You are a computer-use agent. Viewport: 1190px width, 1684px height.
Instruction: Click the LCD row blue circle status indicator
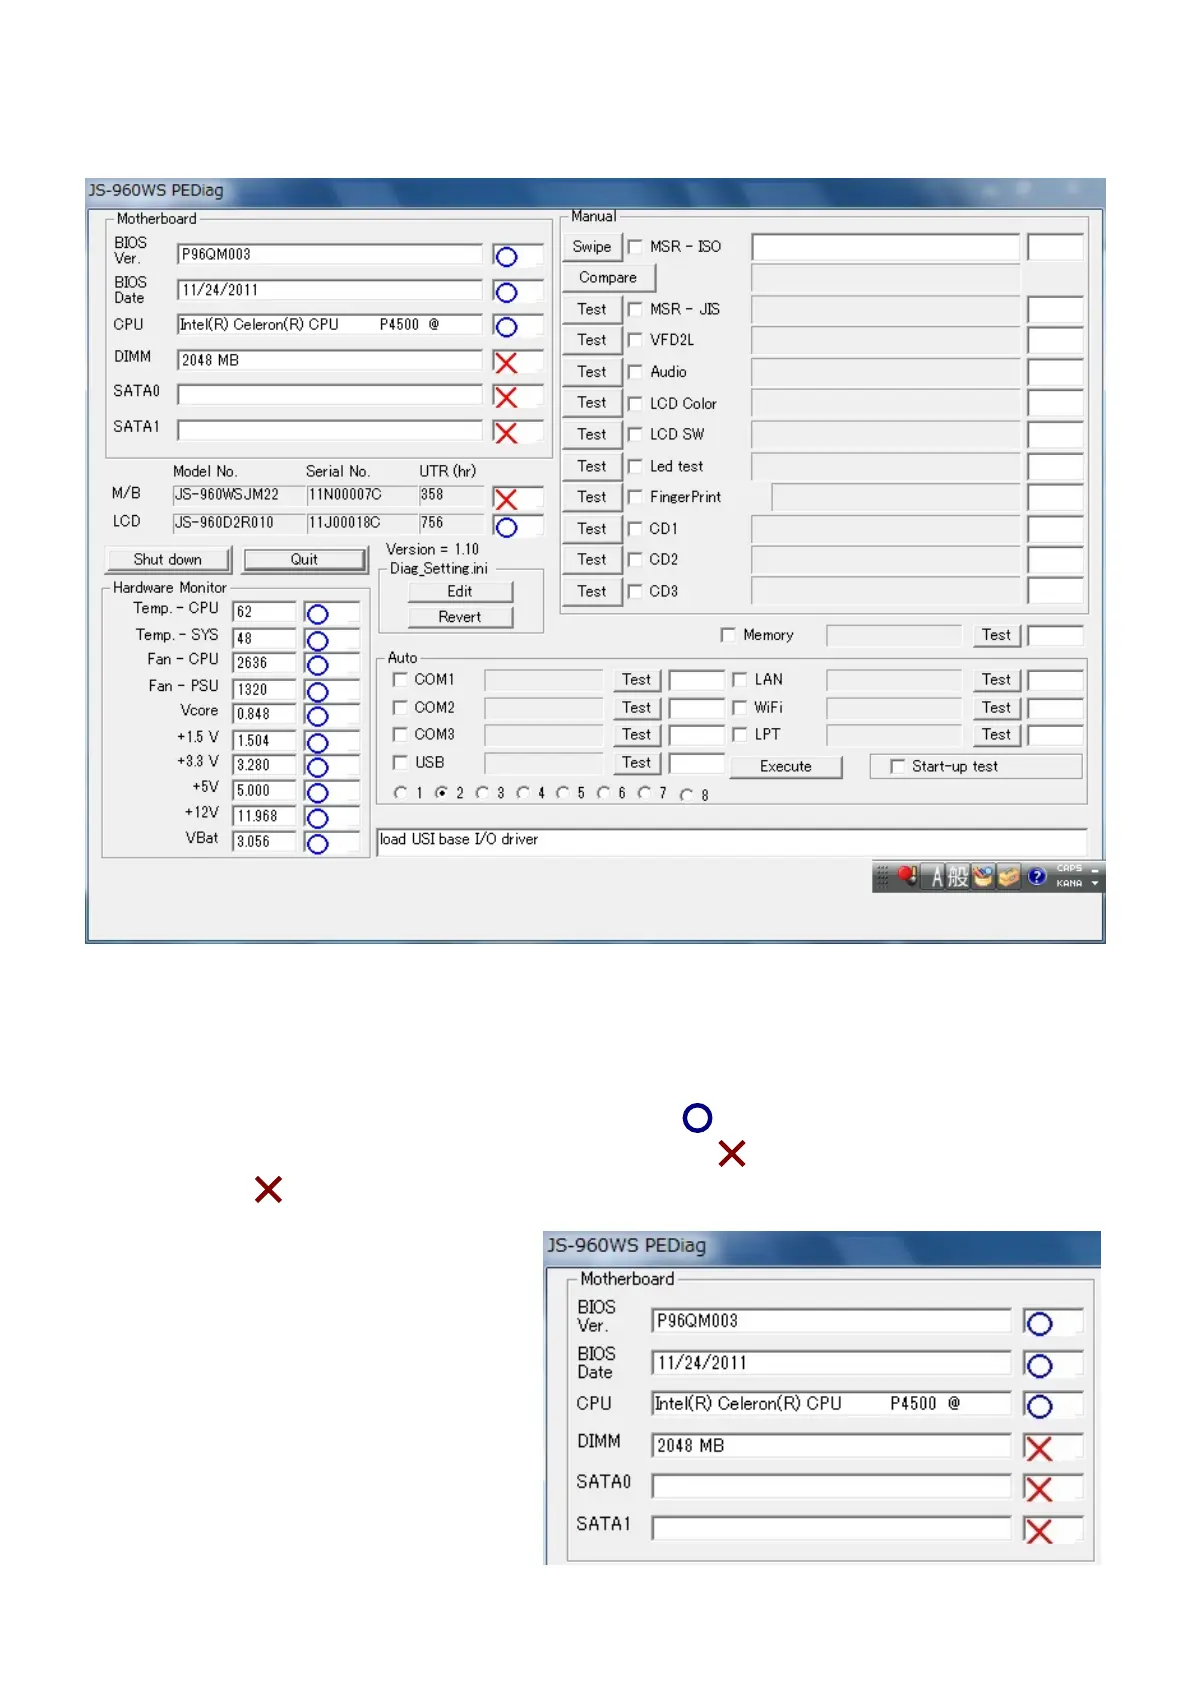point(506,527)
